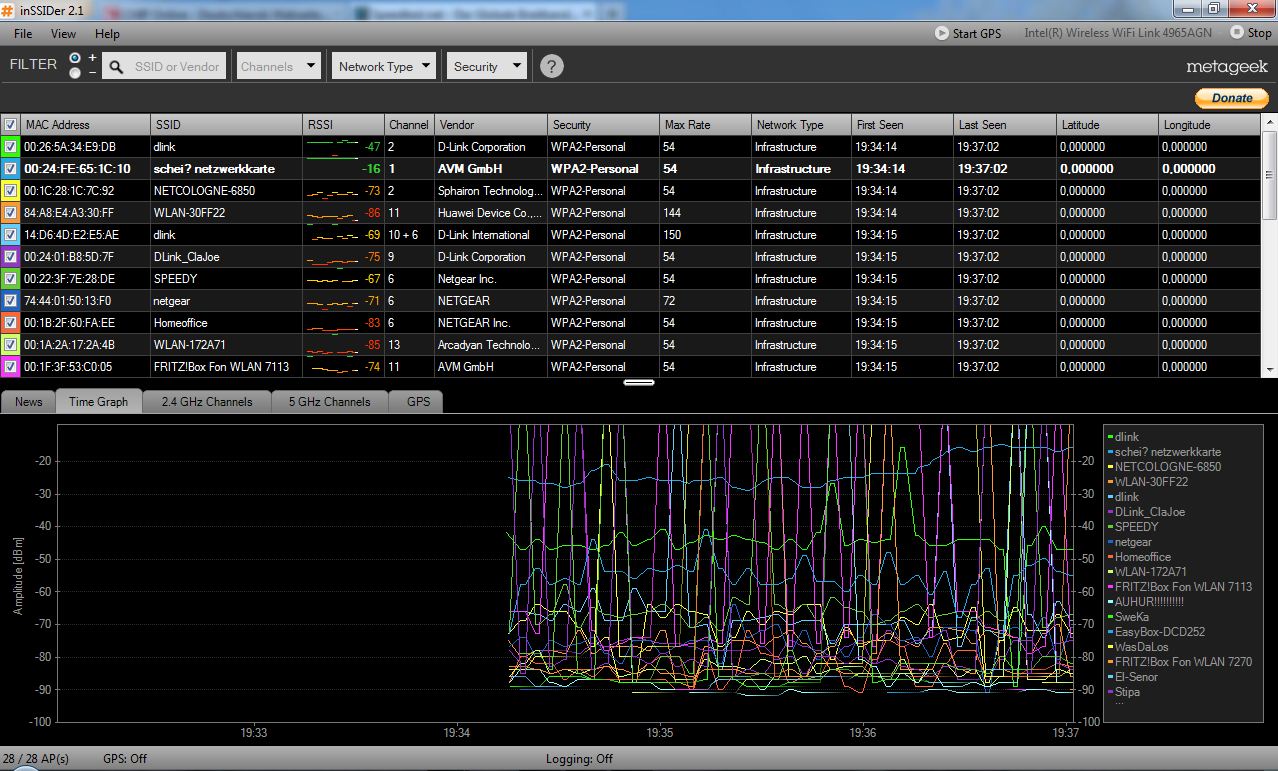Select the AUHUR!!!!!!!!!! entry in legend
This screenshot has height=771, width=1278.
1149,602
